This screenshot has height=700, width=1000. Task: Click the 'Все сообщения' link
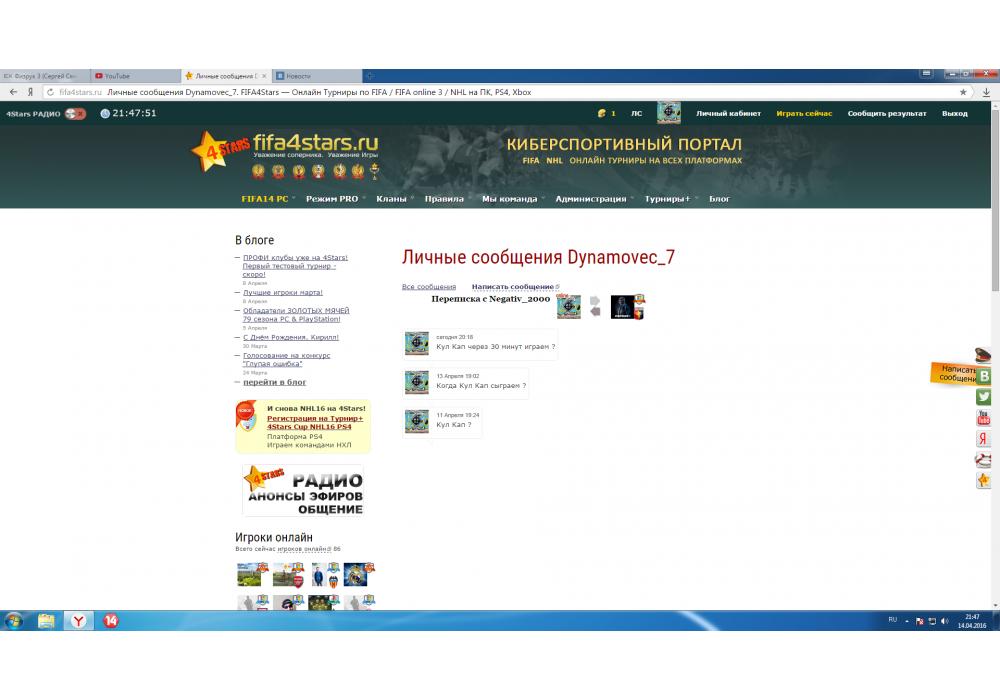[x=429, y=287]
